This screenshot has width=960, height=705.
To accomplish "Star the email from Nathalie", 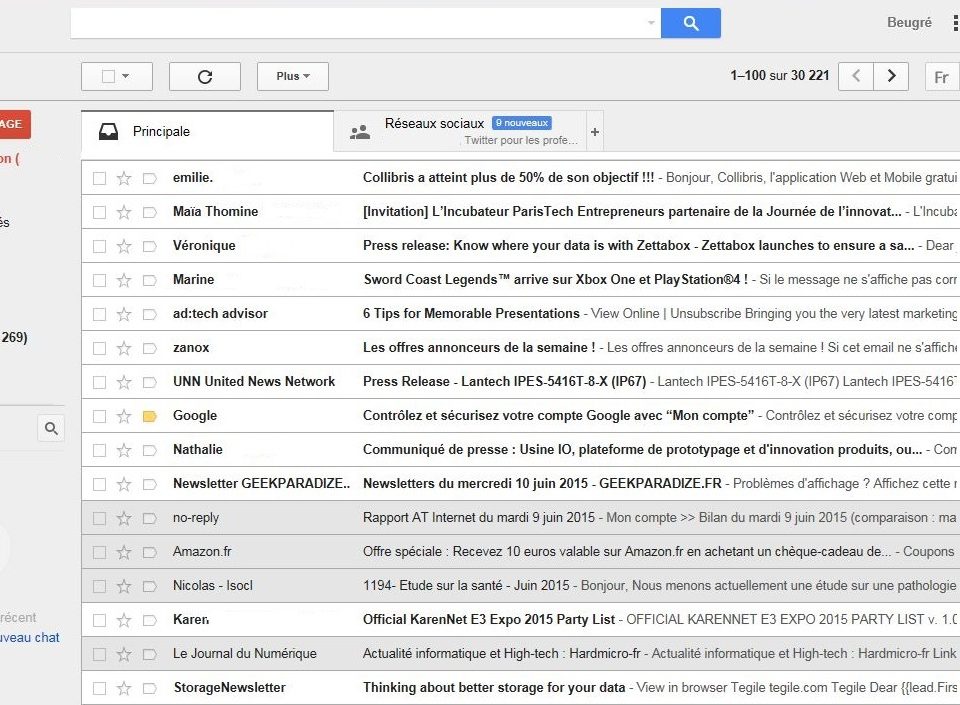I will (x=124, y=450).
